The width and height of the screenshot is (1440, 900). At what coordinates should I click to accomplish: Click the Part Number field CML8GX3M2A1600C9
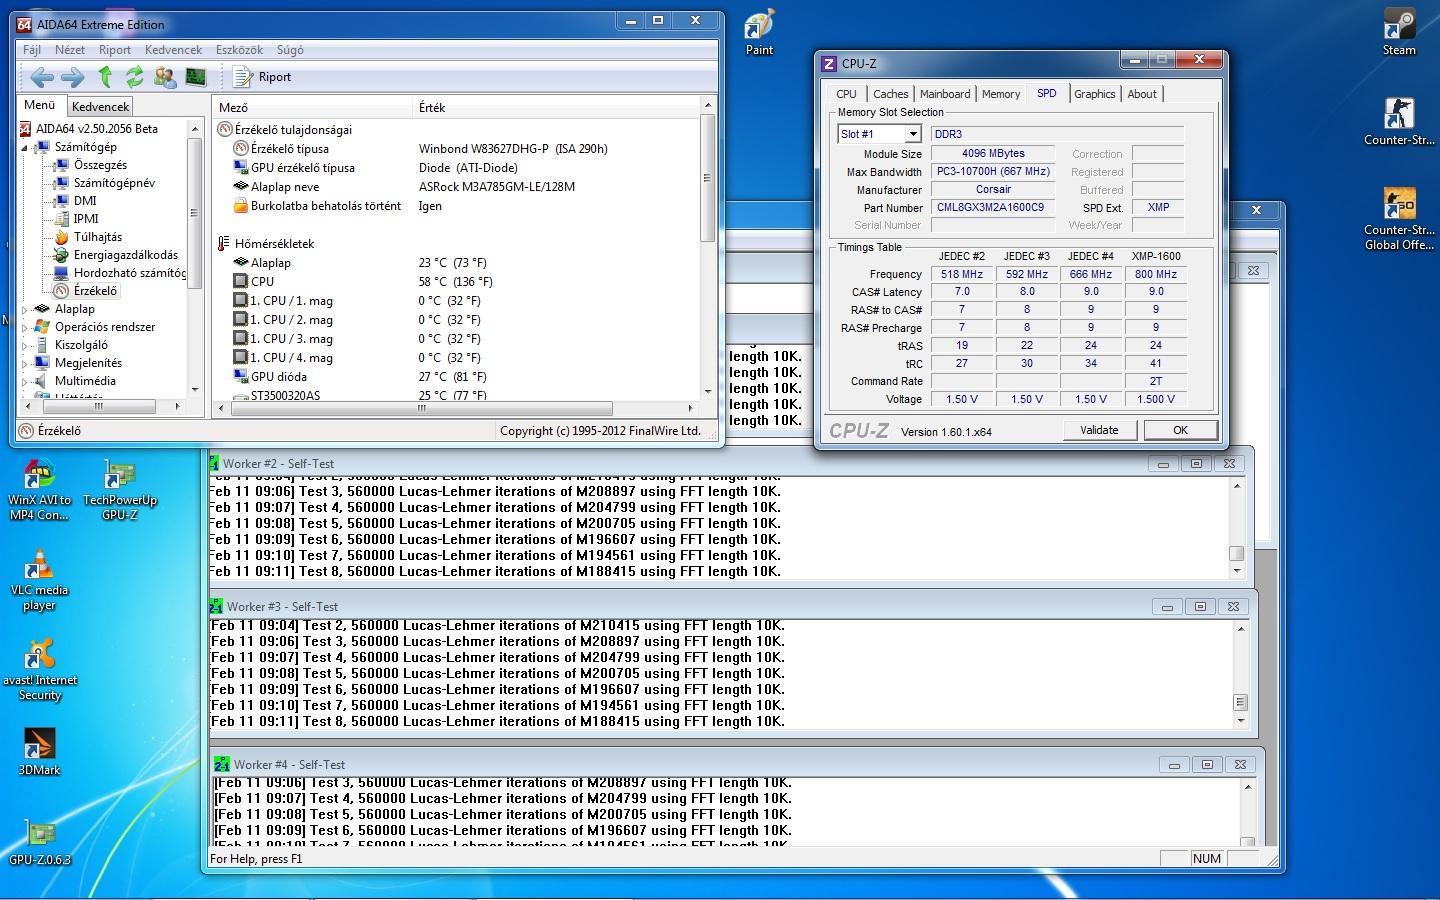coord(991,207)
